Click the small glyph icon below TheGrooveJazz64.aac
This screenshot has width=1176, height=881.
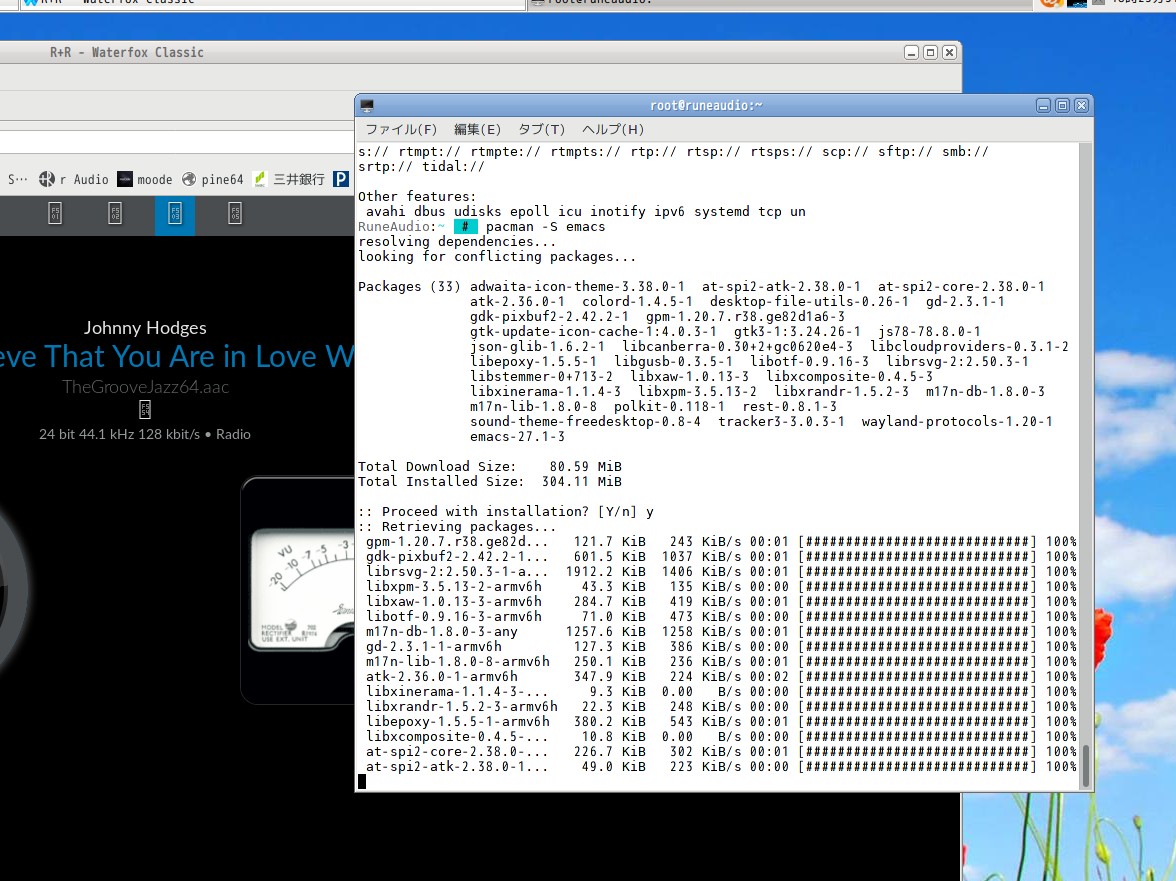click(x=145, y=410)
